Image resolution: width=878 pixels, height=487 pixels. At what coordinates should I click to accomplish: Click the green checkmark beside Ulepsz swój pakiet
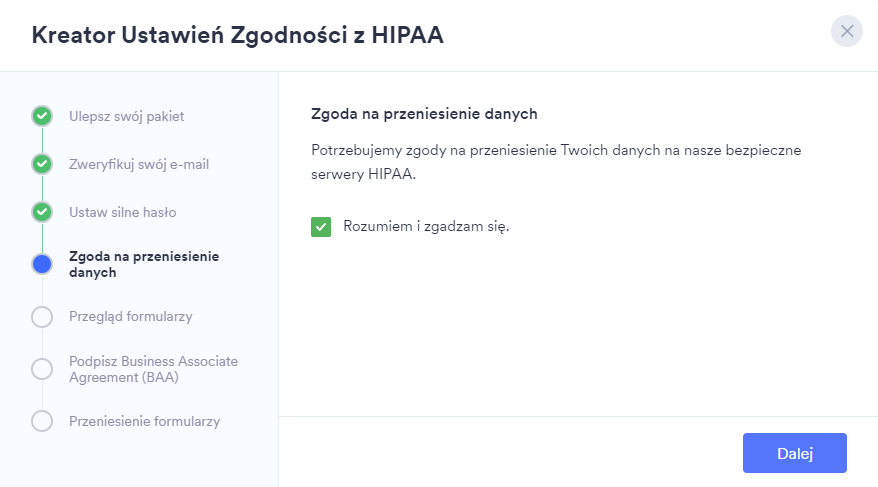click(42, 116)
